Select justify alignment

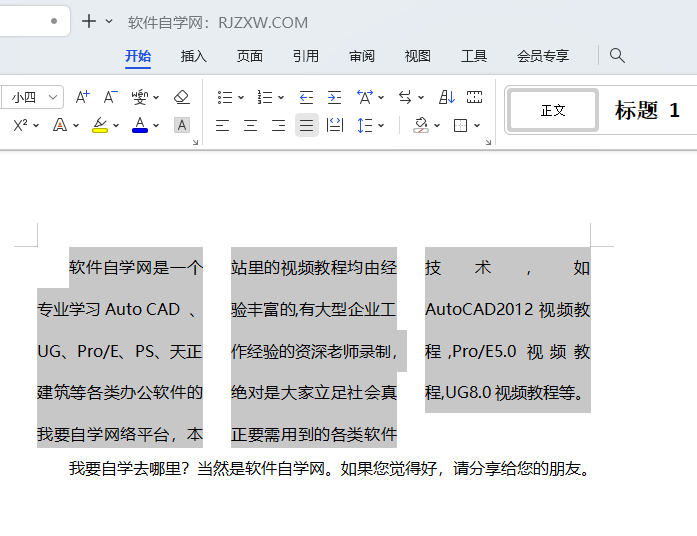point(307,125)
